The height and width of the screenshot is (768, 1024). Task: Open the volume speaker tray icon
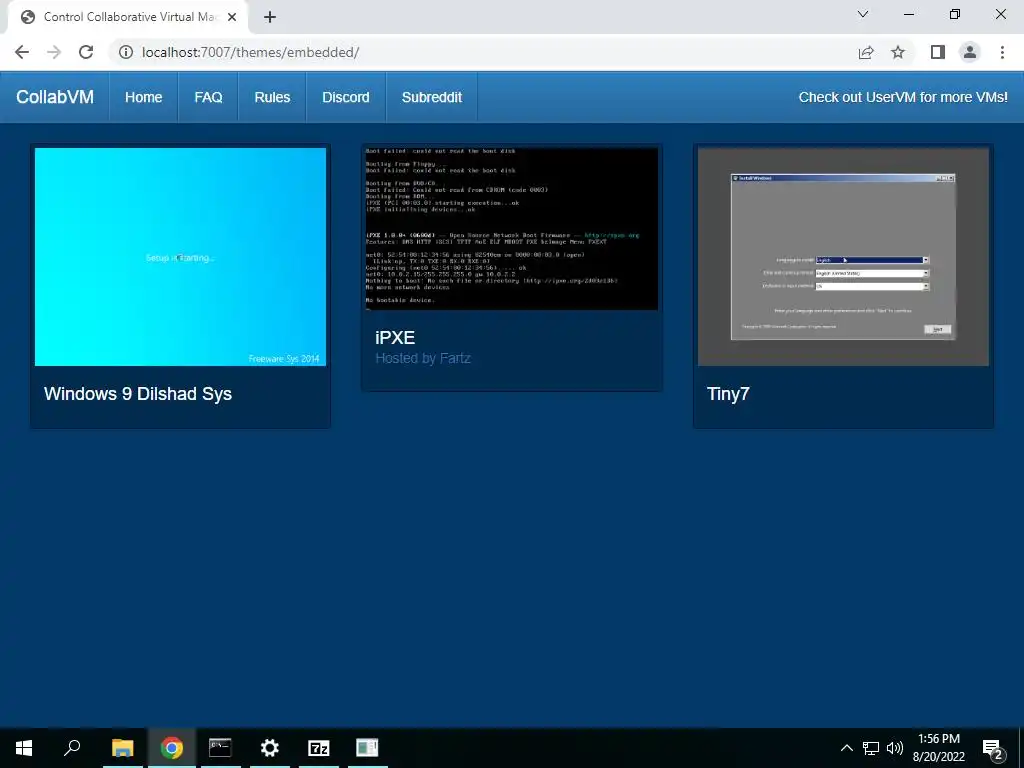(x=895, y=748)
